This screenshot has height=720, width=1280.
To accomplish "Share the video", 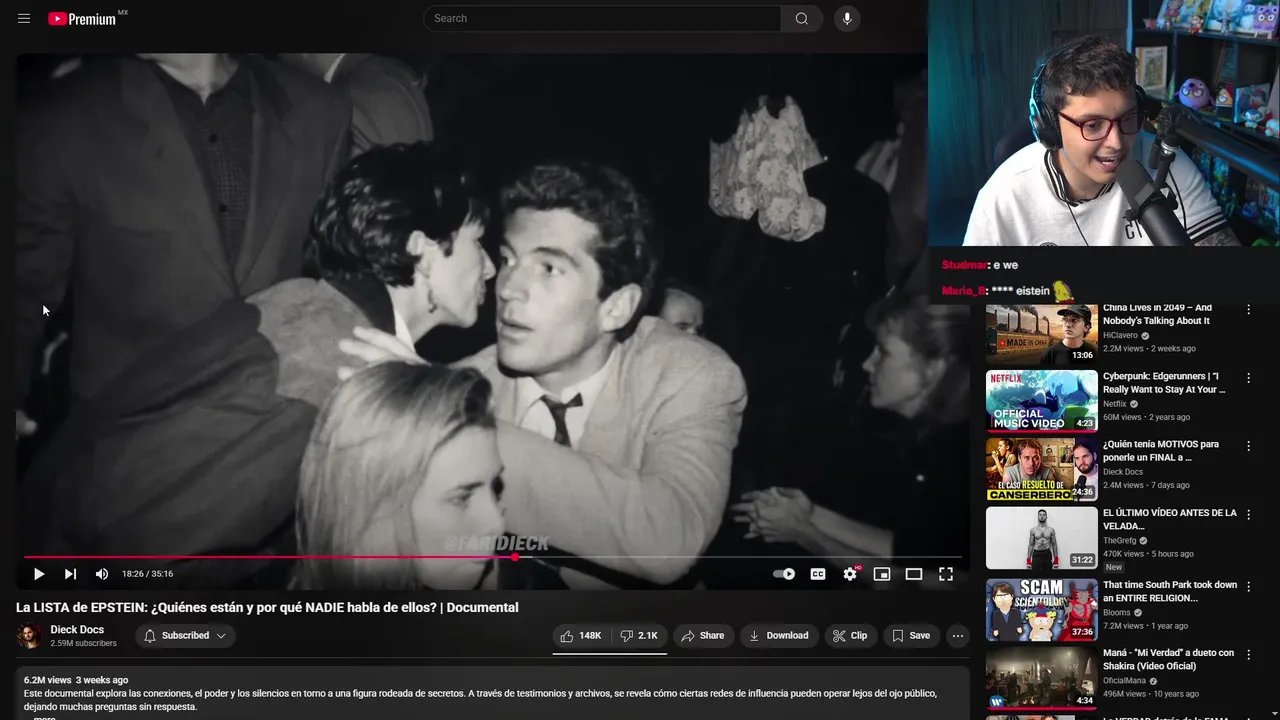I will click(x=702, y=636).
